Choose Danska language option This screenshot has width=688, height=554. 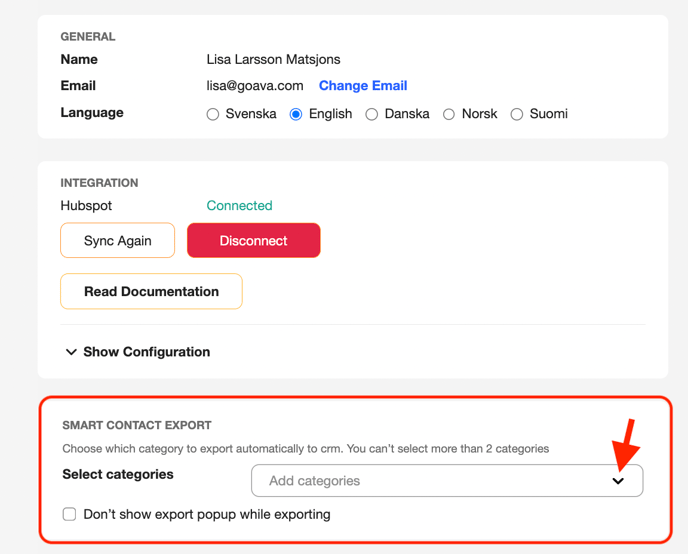point(372,114)
